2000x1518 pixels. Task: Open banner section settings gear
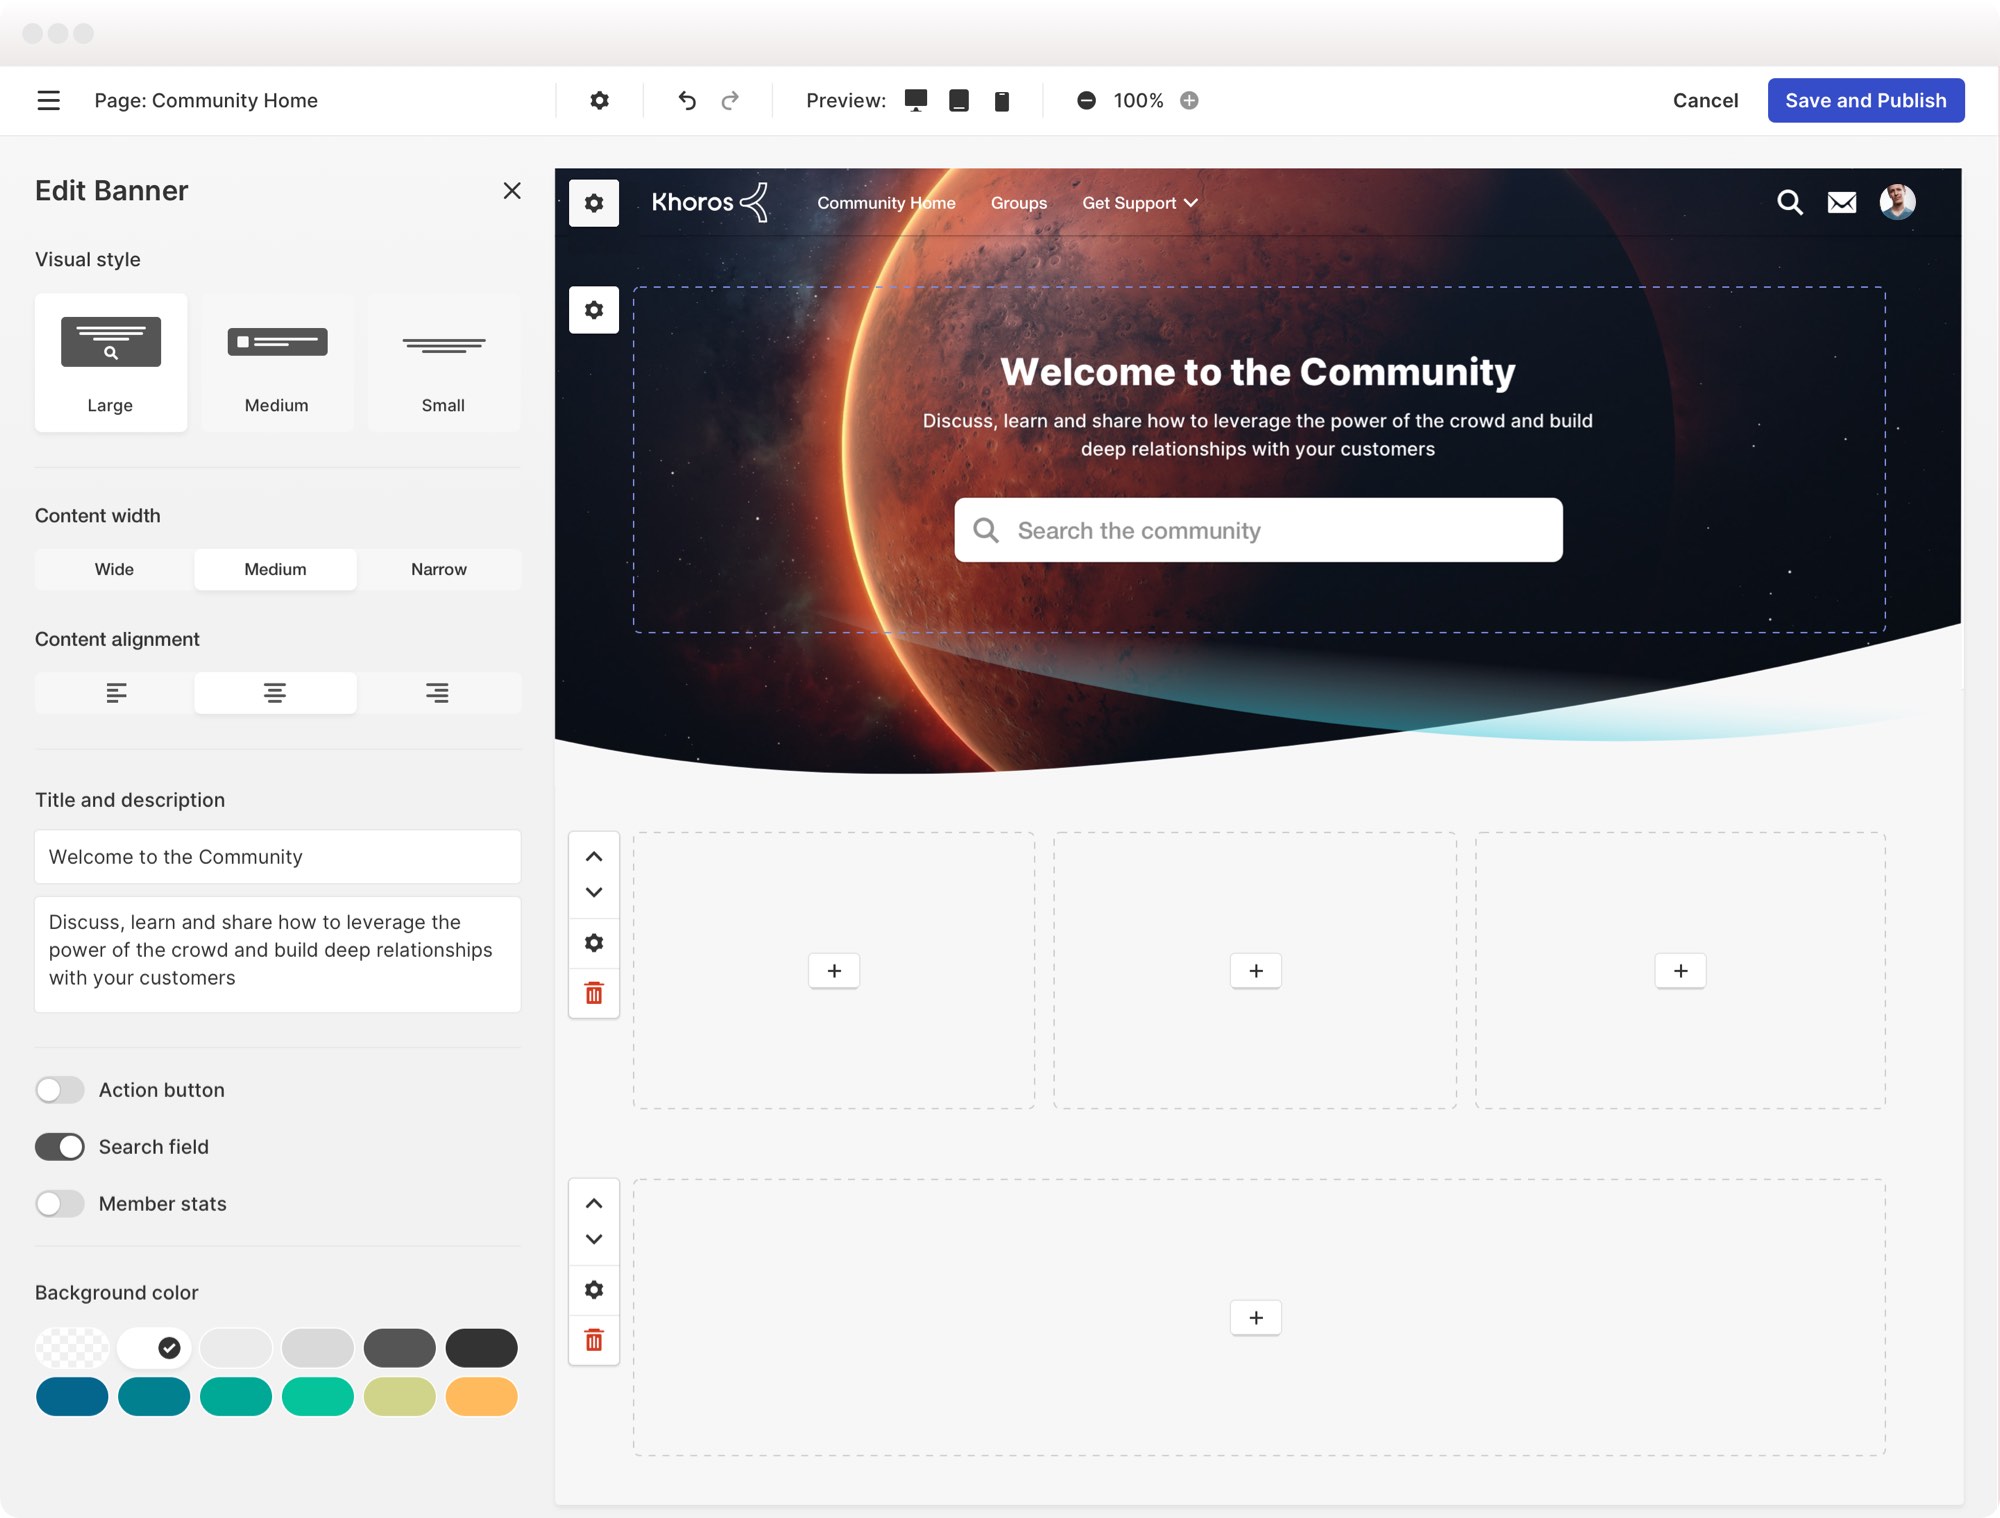pyautogui.click(x=594, y=310)
